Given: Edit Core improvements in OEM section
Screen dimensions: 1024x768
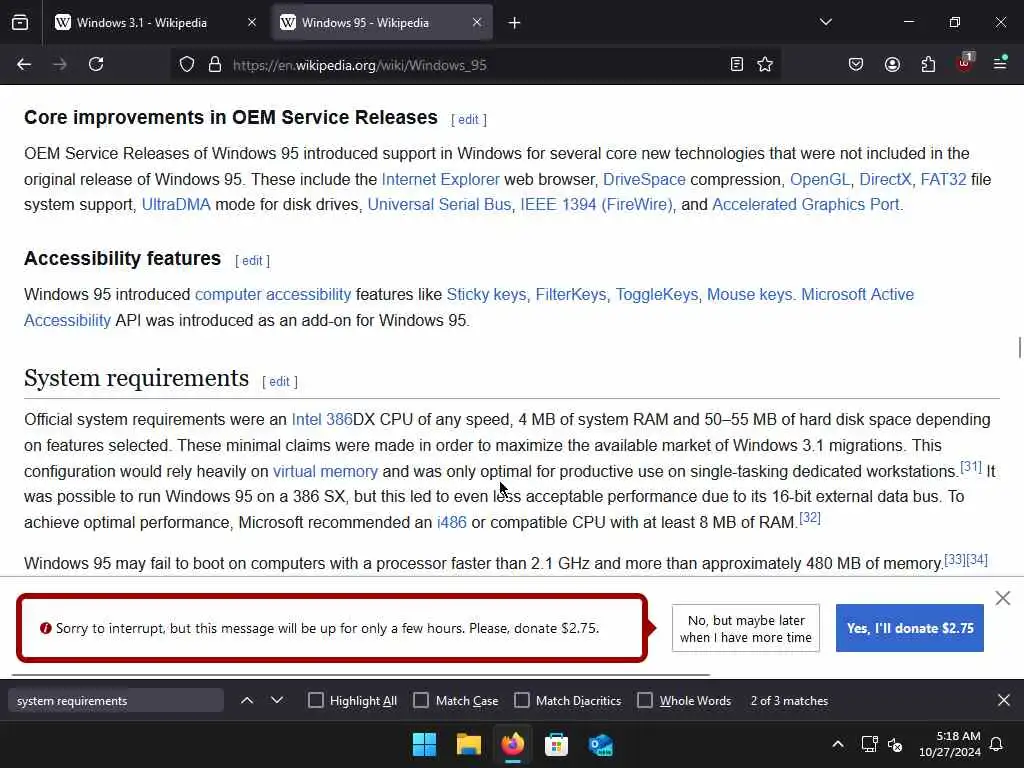Looking at the screenshot, I should tap(468, 120).
